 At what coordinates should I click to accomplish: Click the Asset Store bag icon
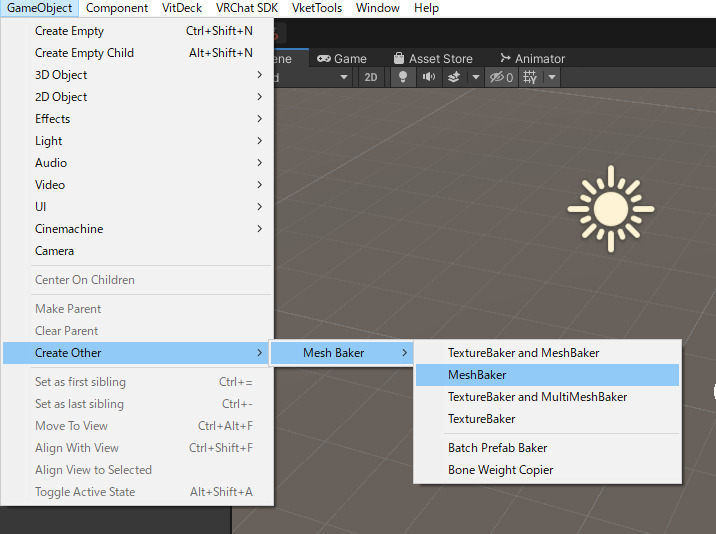[x=399, y=58]
